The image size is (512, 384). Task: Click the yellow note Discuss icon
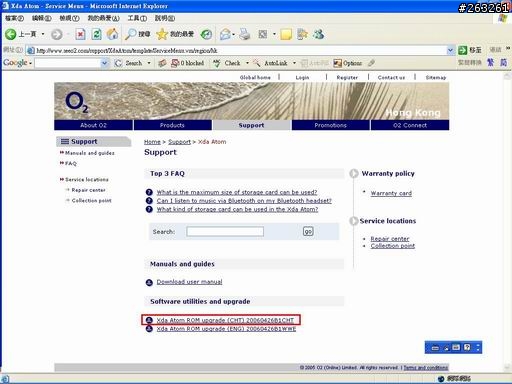point(286,34)
